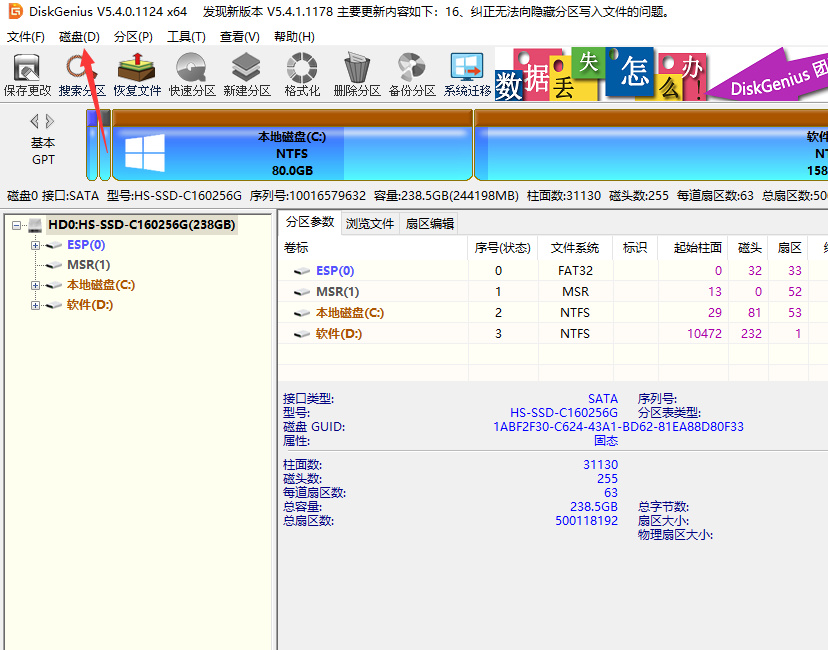Click the 删除分区 (Delete Partition) trash icon
The height and width of the screenshot is (650, 828).
356,75
